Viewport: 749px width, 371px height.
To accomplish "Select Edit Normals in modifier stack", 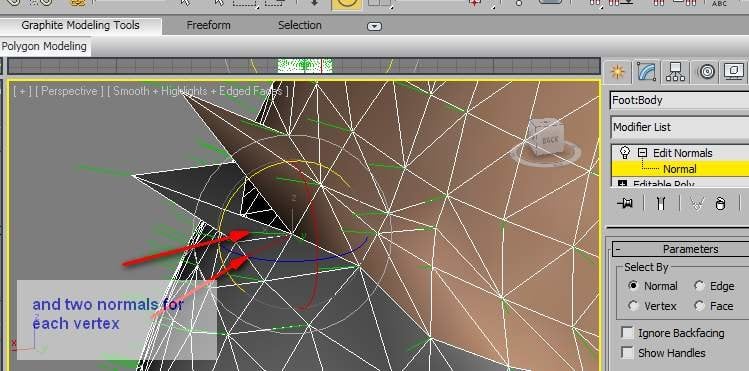I will 682,153.
